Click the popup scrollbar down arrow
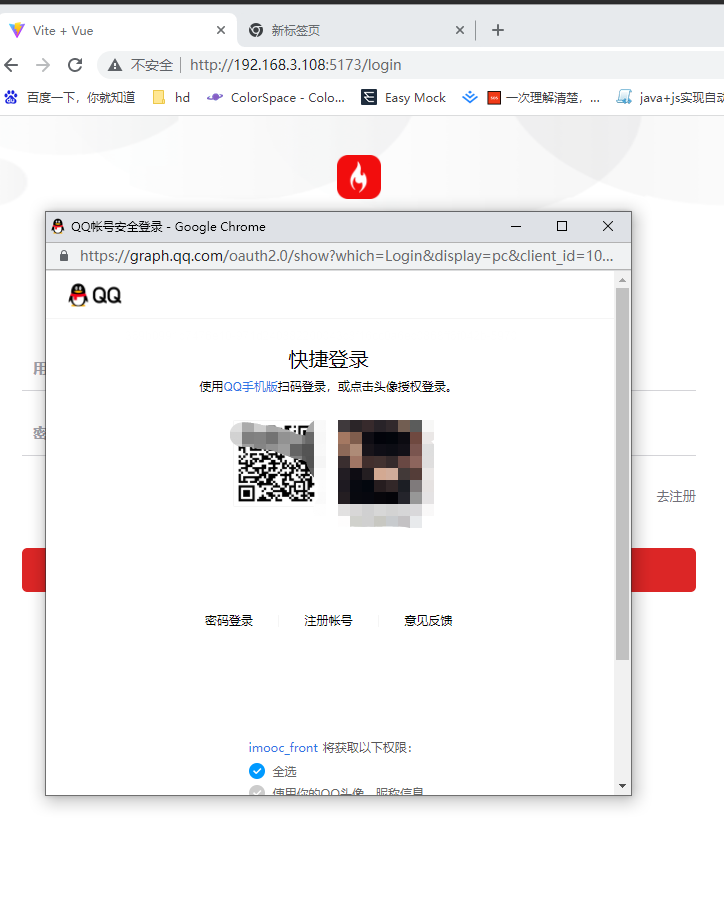 [622, 786]
